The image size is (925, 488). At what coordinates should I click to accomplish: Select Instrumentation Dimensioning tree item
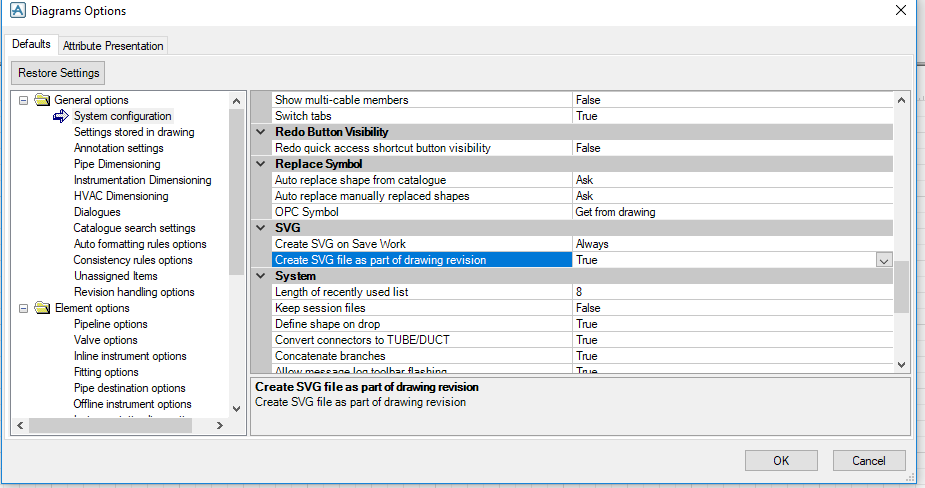tap(142, 180)
